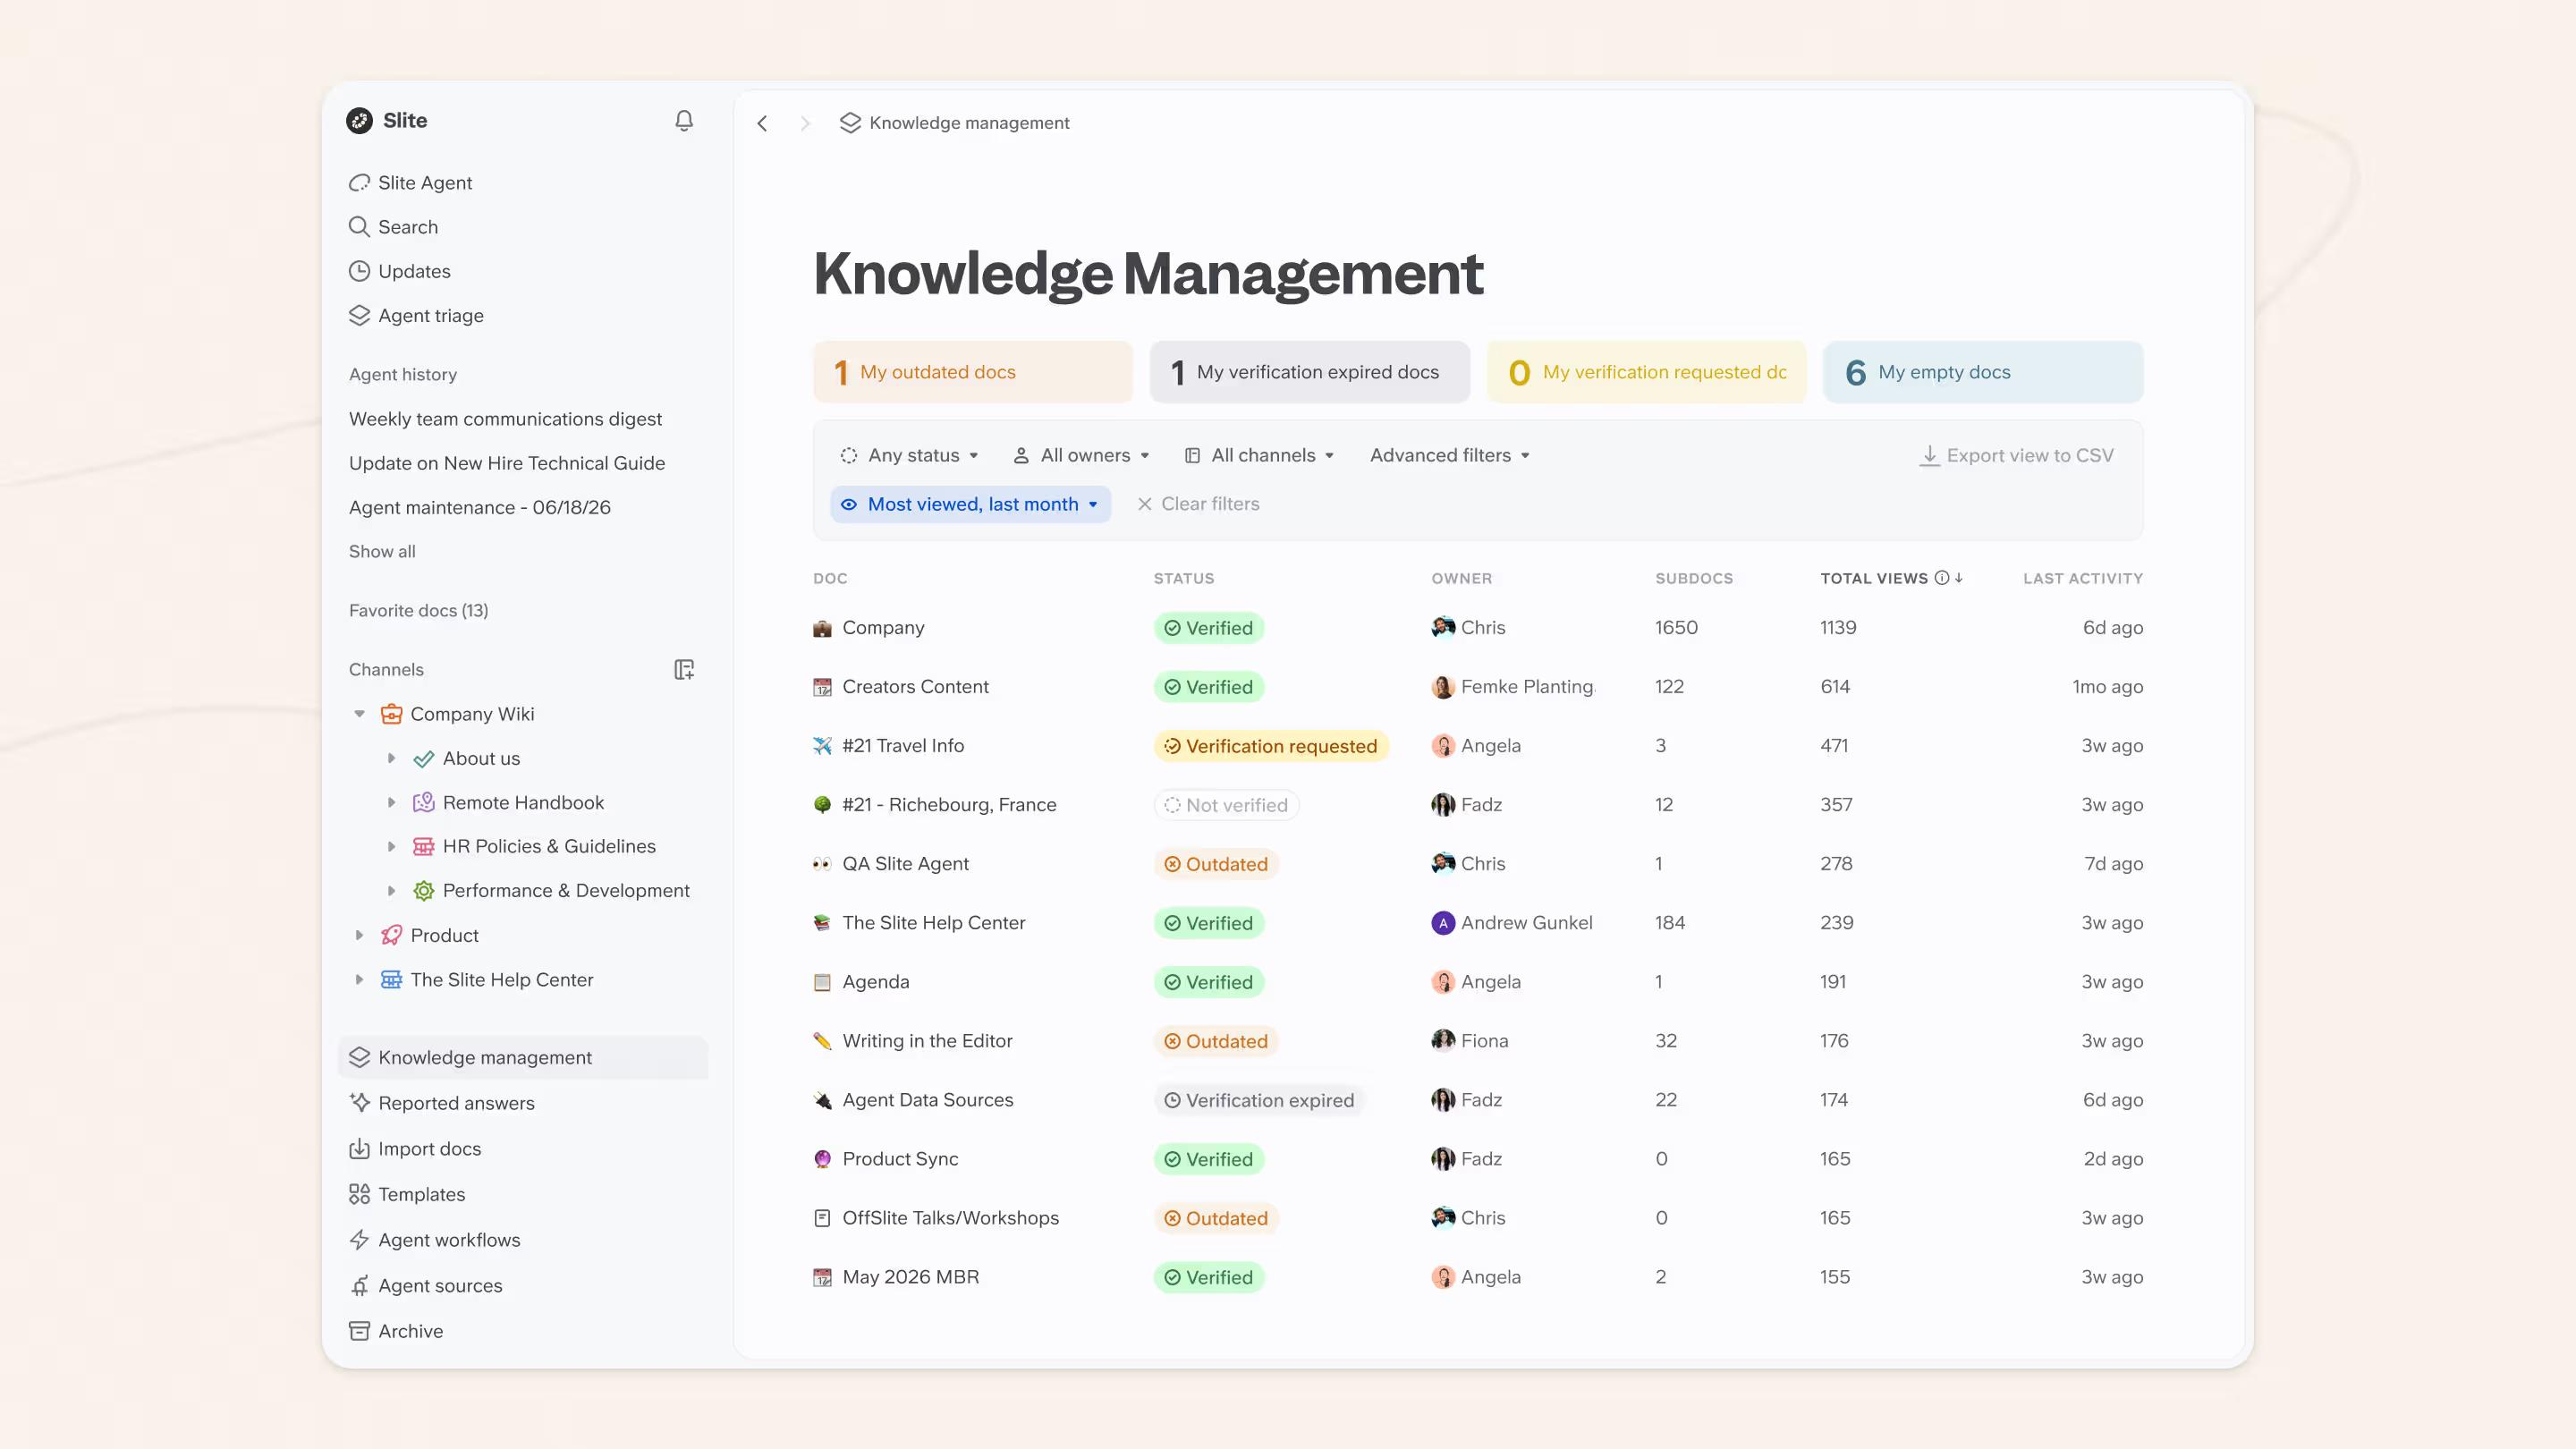The image size is (2576, 1449).
Task: Click owner Fiona avatar
Action: [1443, 1041]
